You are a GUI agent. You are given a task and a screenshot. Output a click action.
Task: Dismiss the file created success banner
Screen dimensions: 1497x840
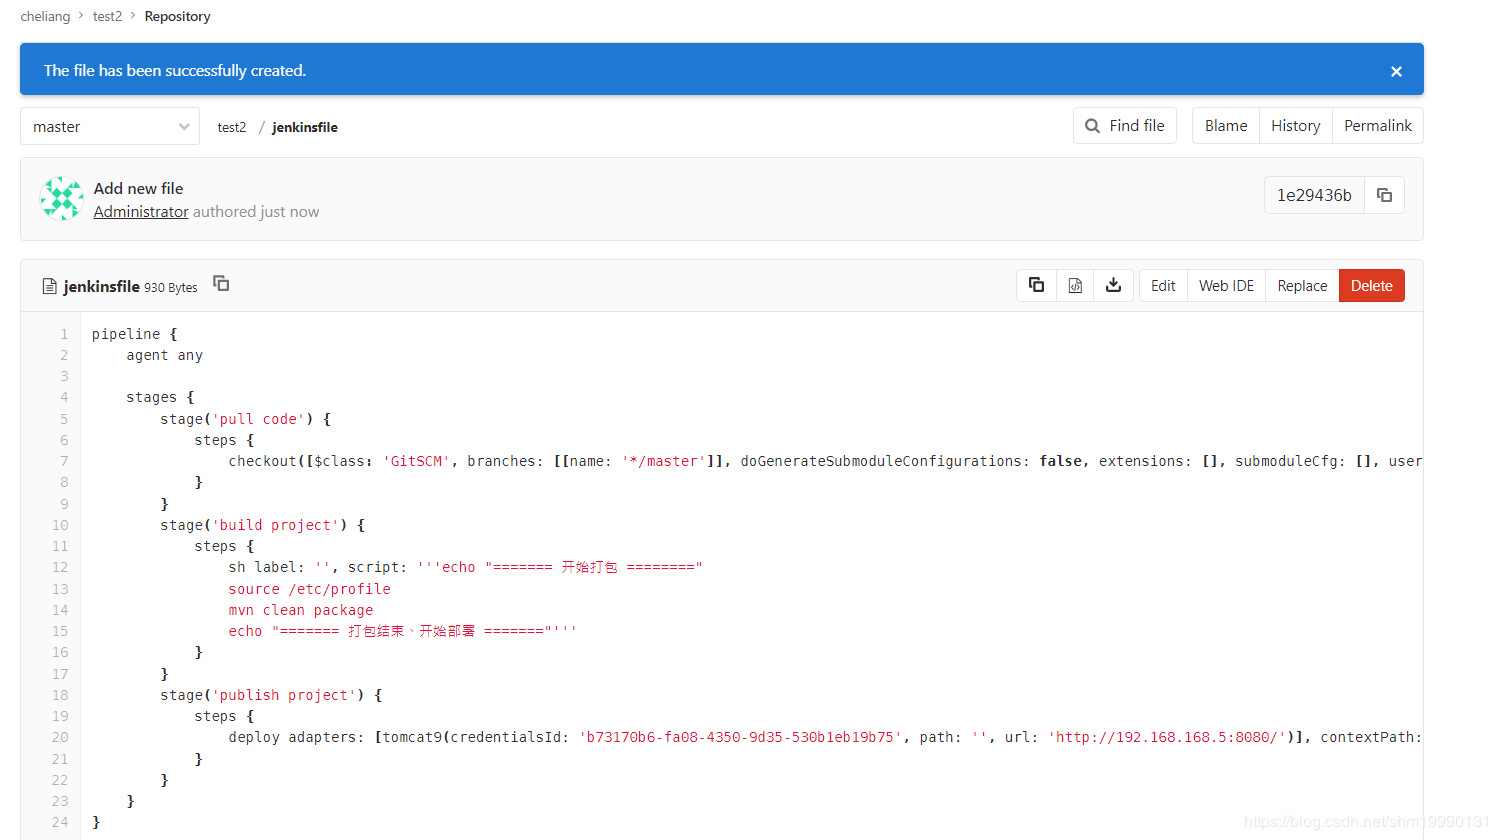1396,71
